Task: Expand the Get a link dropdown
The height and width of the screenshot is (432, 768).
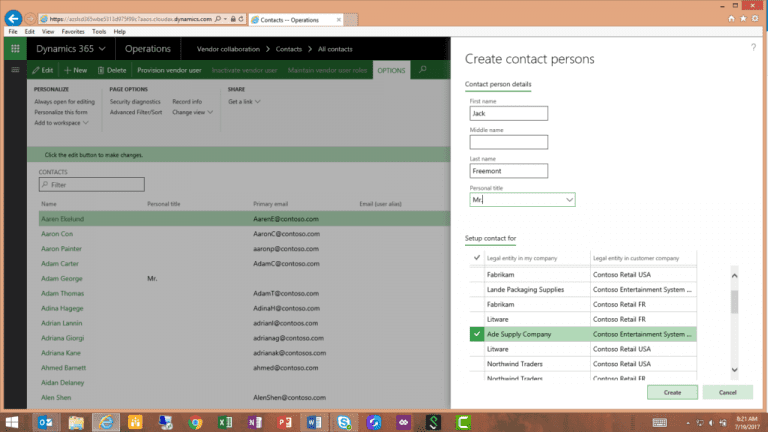Action: coord(244,101)
